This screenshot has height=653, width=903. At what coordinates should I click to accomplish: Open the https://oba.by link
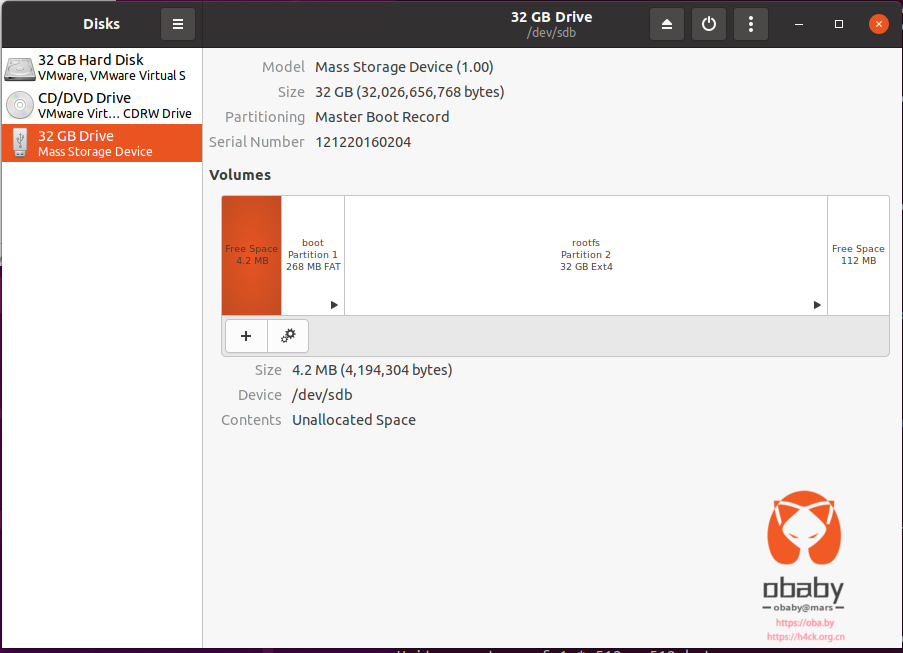click(805, 622)
